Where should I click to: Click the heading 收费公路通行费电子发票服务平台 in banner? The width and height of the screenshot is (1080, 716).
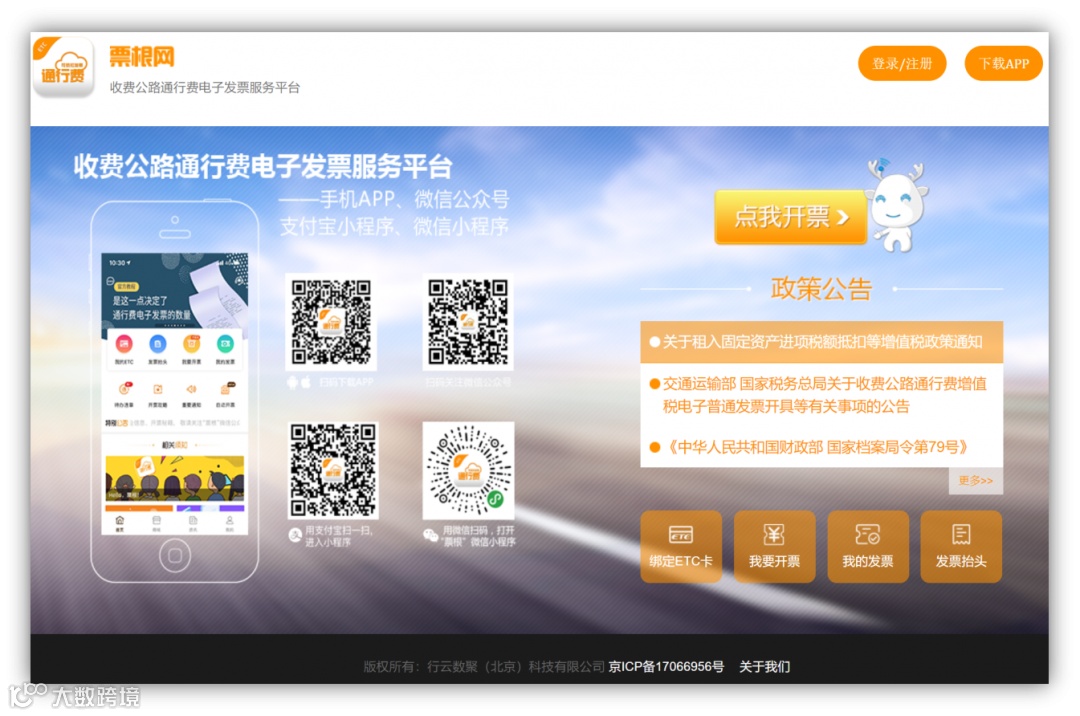click(263, 167)
